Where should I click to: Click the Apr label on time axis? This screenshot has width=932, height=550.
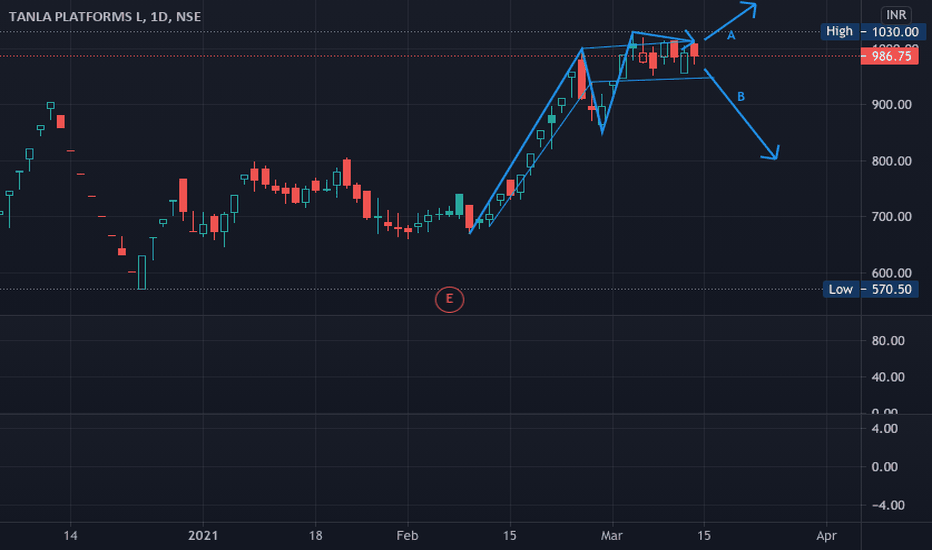click(826, 536)
